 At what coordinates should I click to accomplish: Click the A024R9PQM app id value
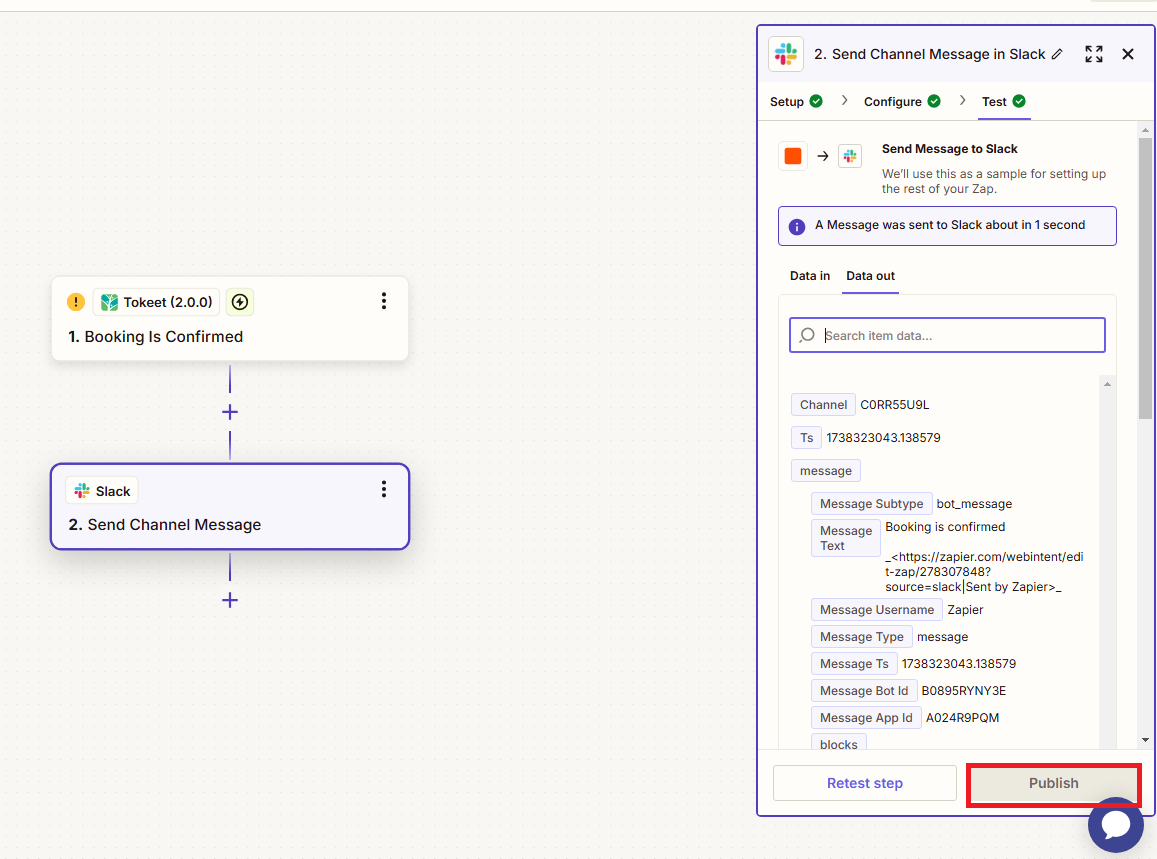tap(961, 717)
